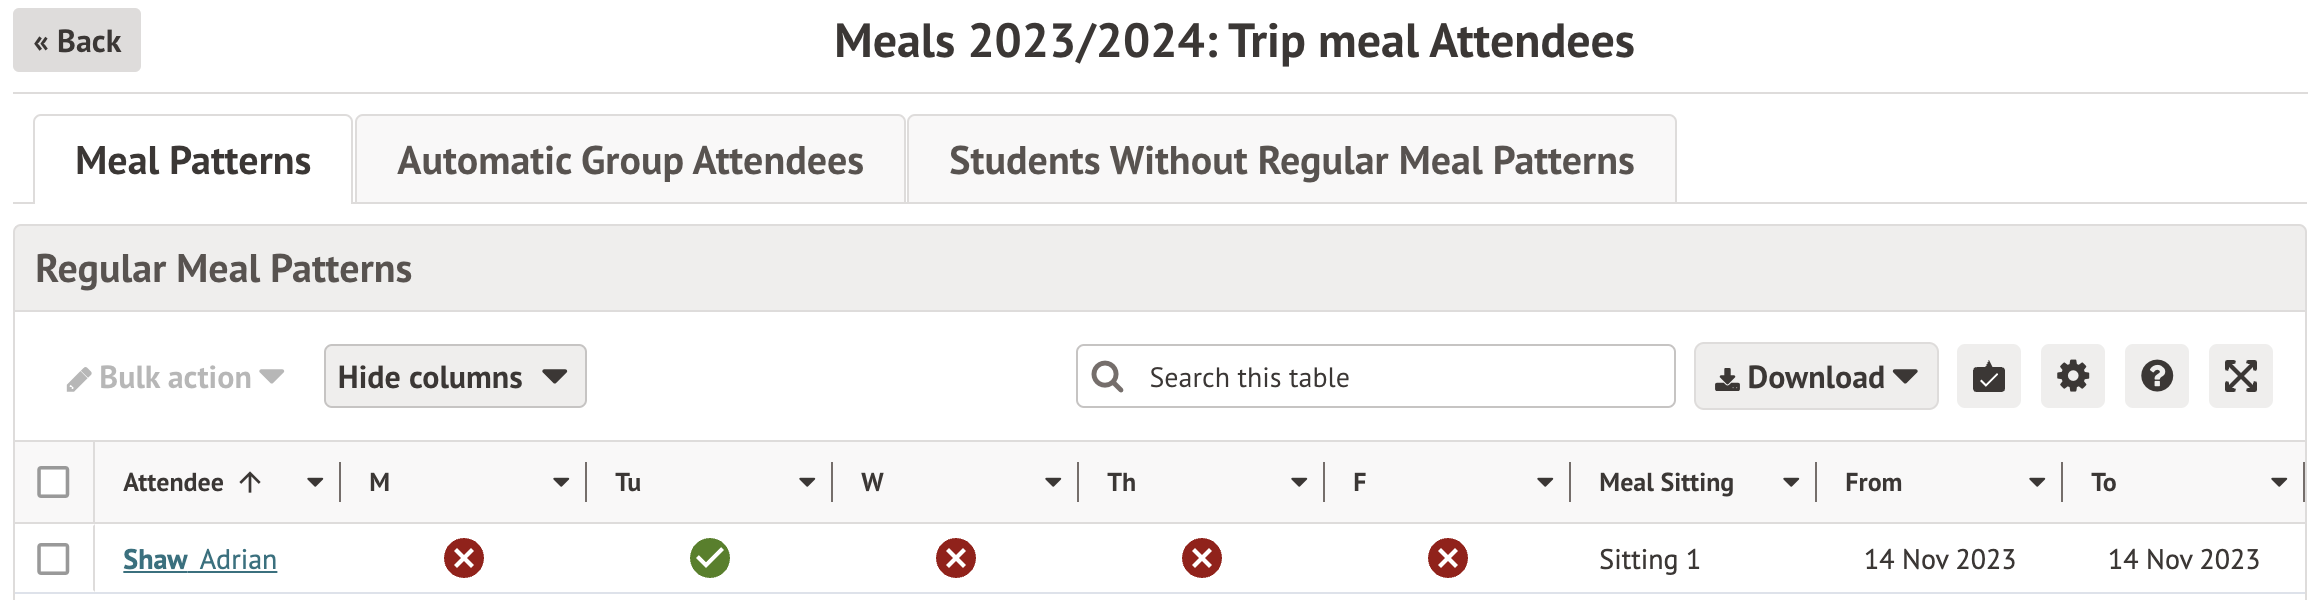Viewport: 2320px width, 600px height.
Task: Sort by the Attendee column header
Action: pos(174,483)
